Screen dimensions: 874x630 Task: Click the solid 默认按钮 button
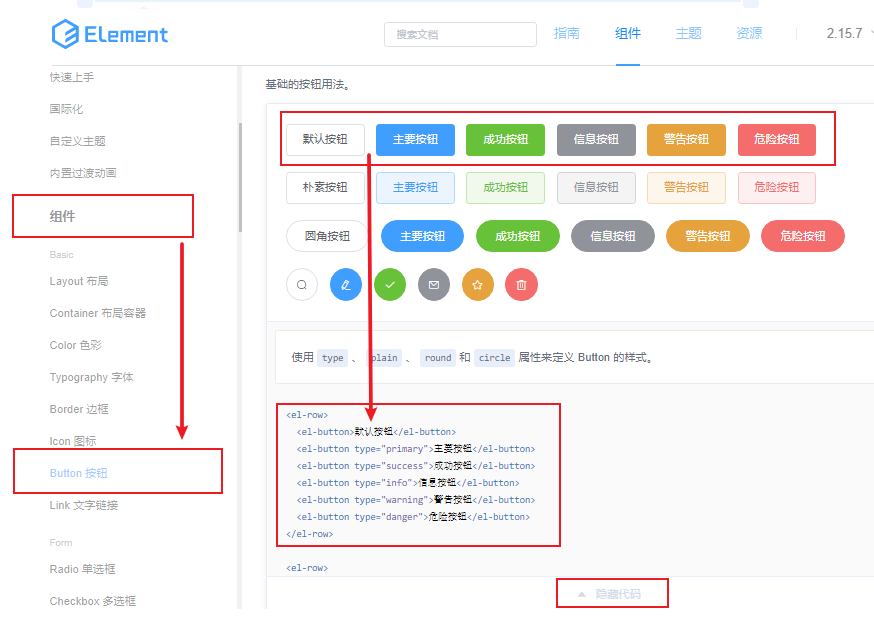tap(326, 139)
